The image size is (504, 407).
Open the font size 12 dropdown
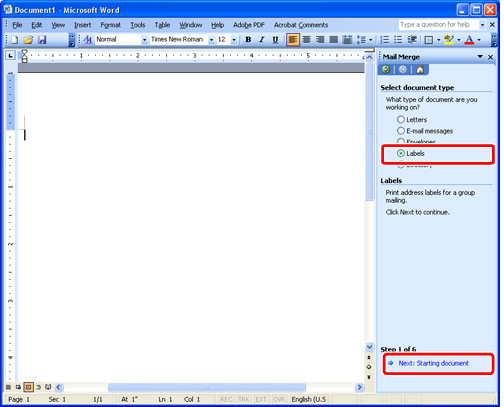point(234,40)
